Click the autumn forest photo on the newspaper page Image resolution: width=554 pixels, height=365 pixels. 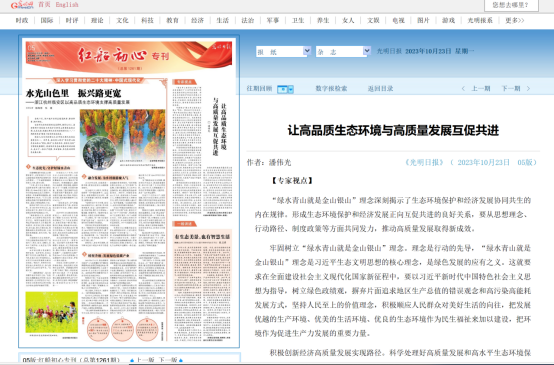click(123, 135)
